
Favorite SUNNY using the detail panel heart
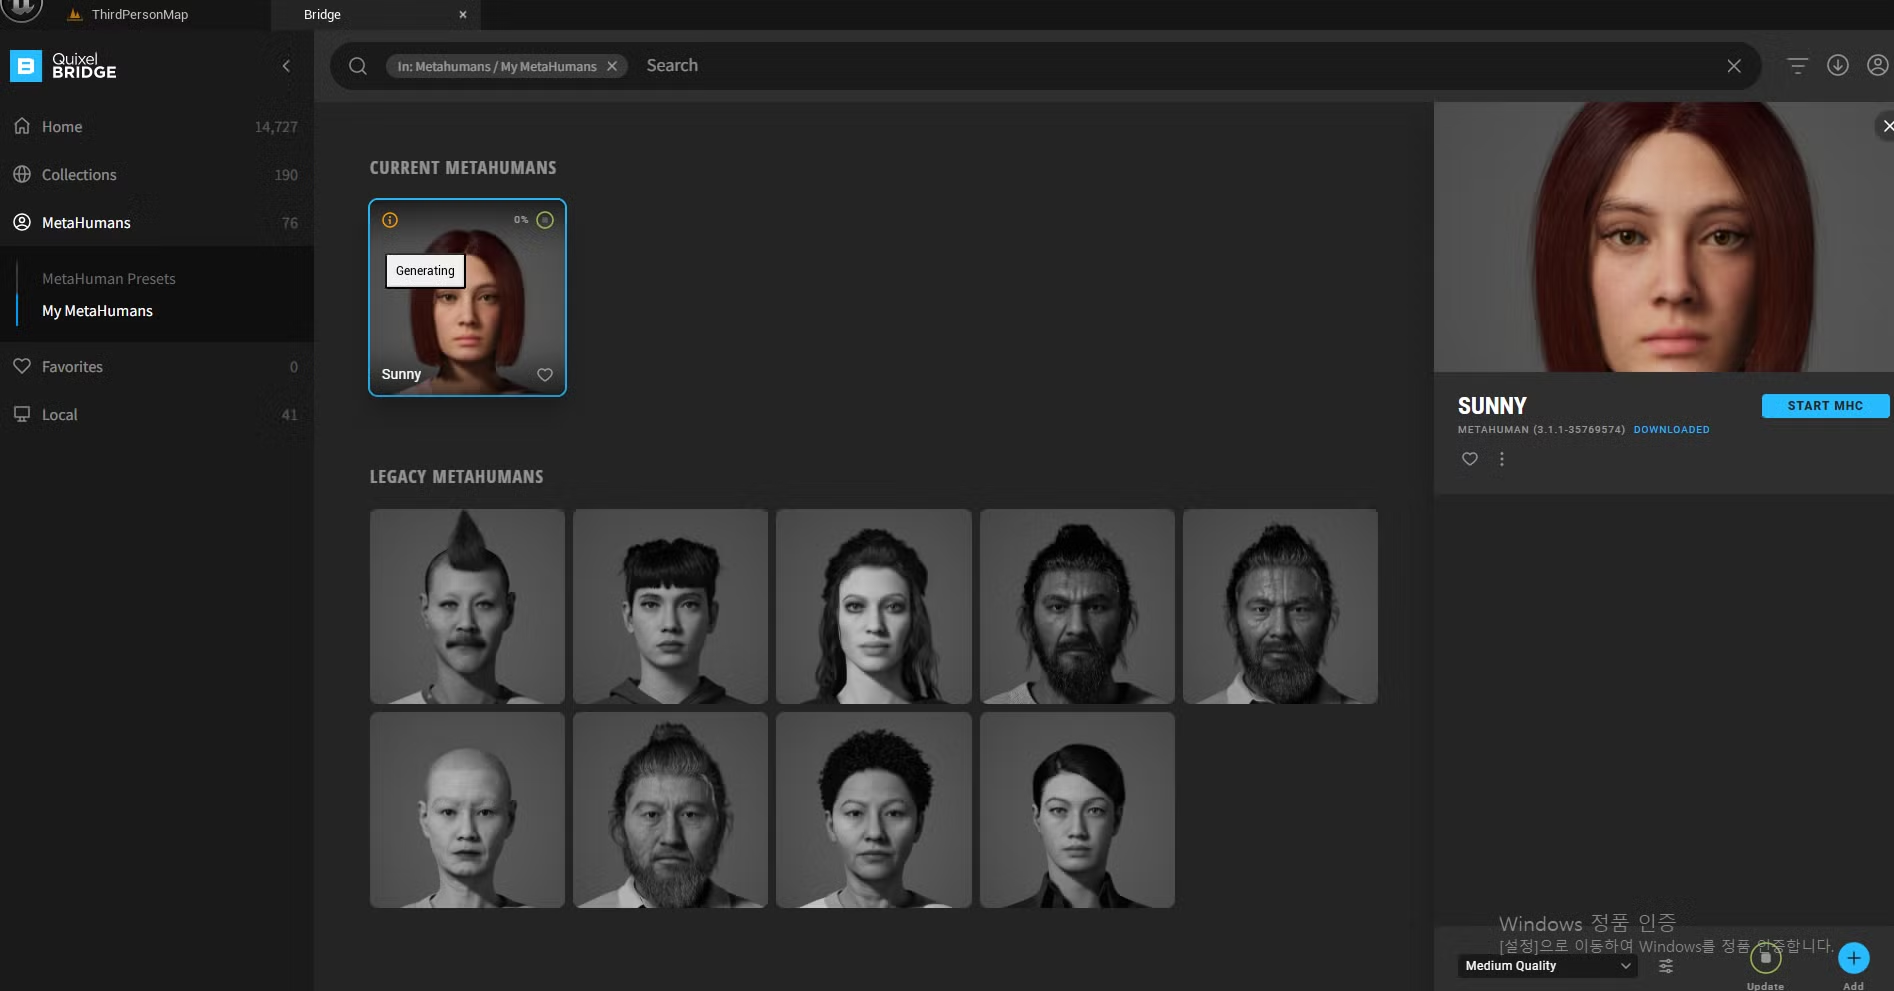[1470, 459]
